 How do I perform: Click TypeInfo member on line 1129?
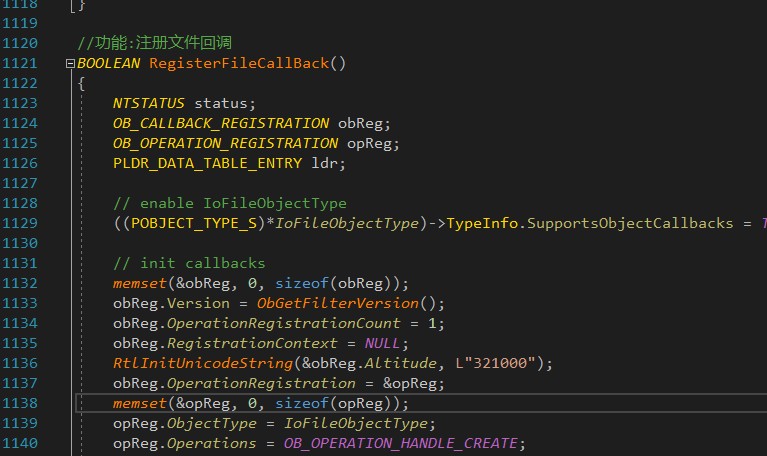coord(482,224)
